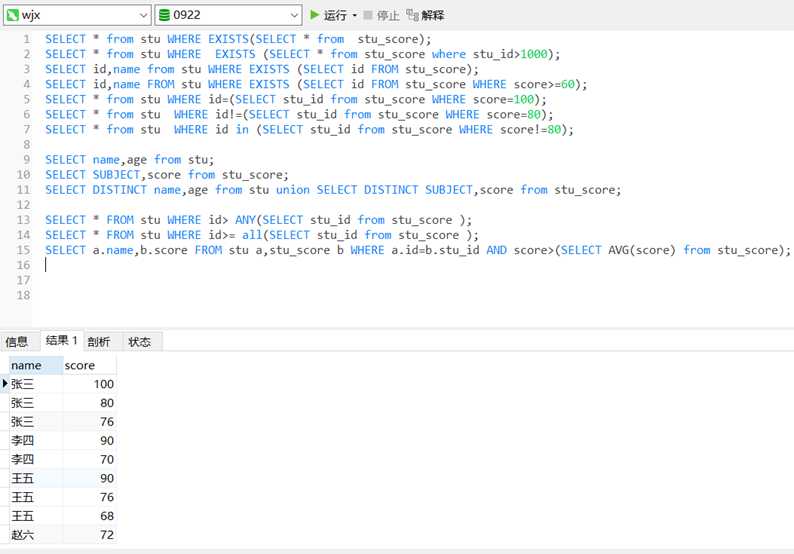The width and height of the screenshot is (794, 554).
Task: Switch to the 状态 tab
Action: click(x=140, y=342)
